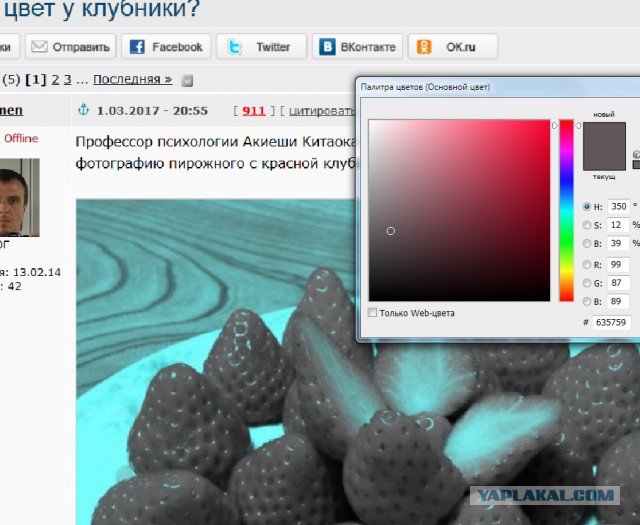640x525 pixels.
Task: Click the red 911 report link
Action: pos(253,111)
